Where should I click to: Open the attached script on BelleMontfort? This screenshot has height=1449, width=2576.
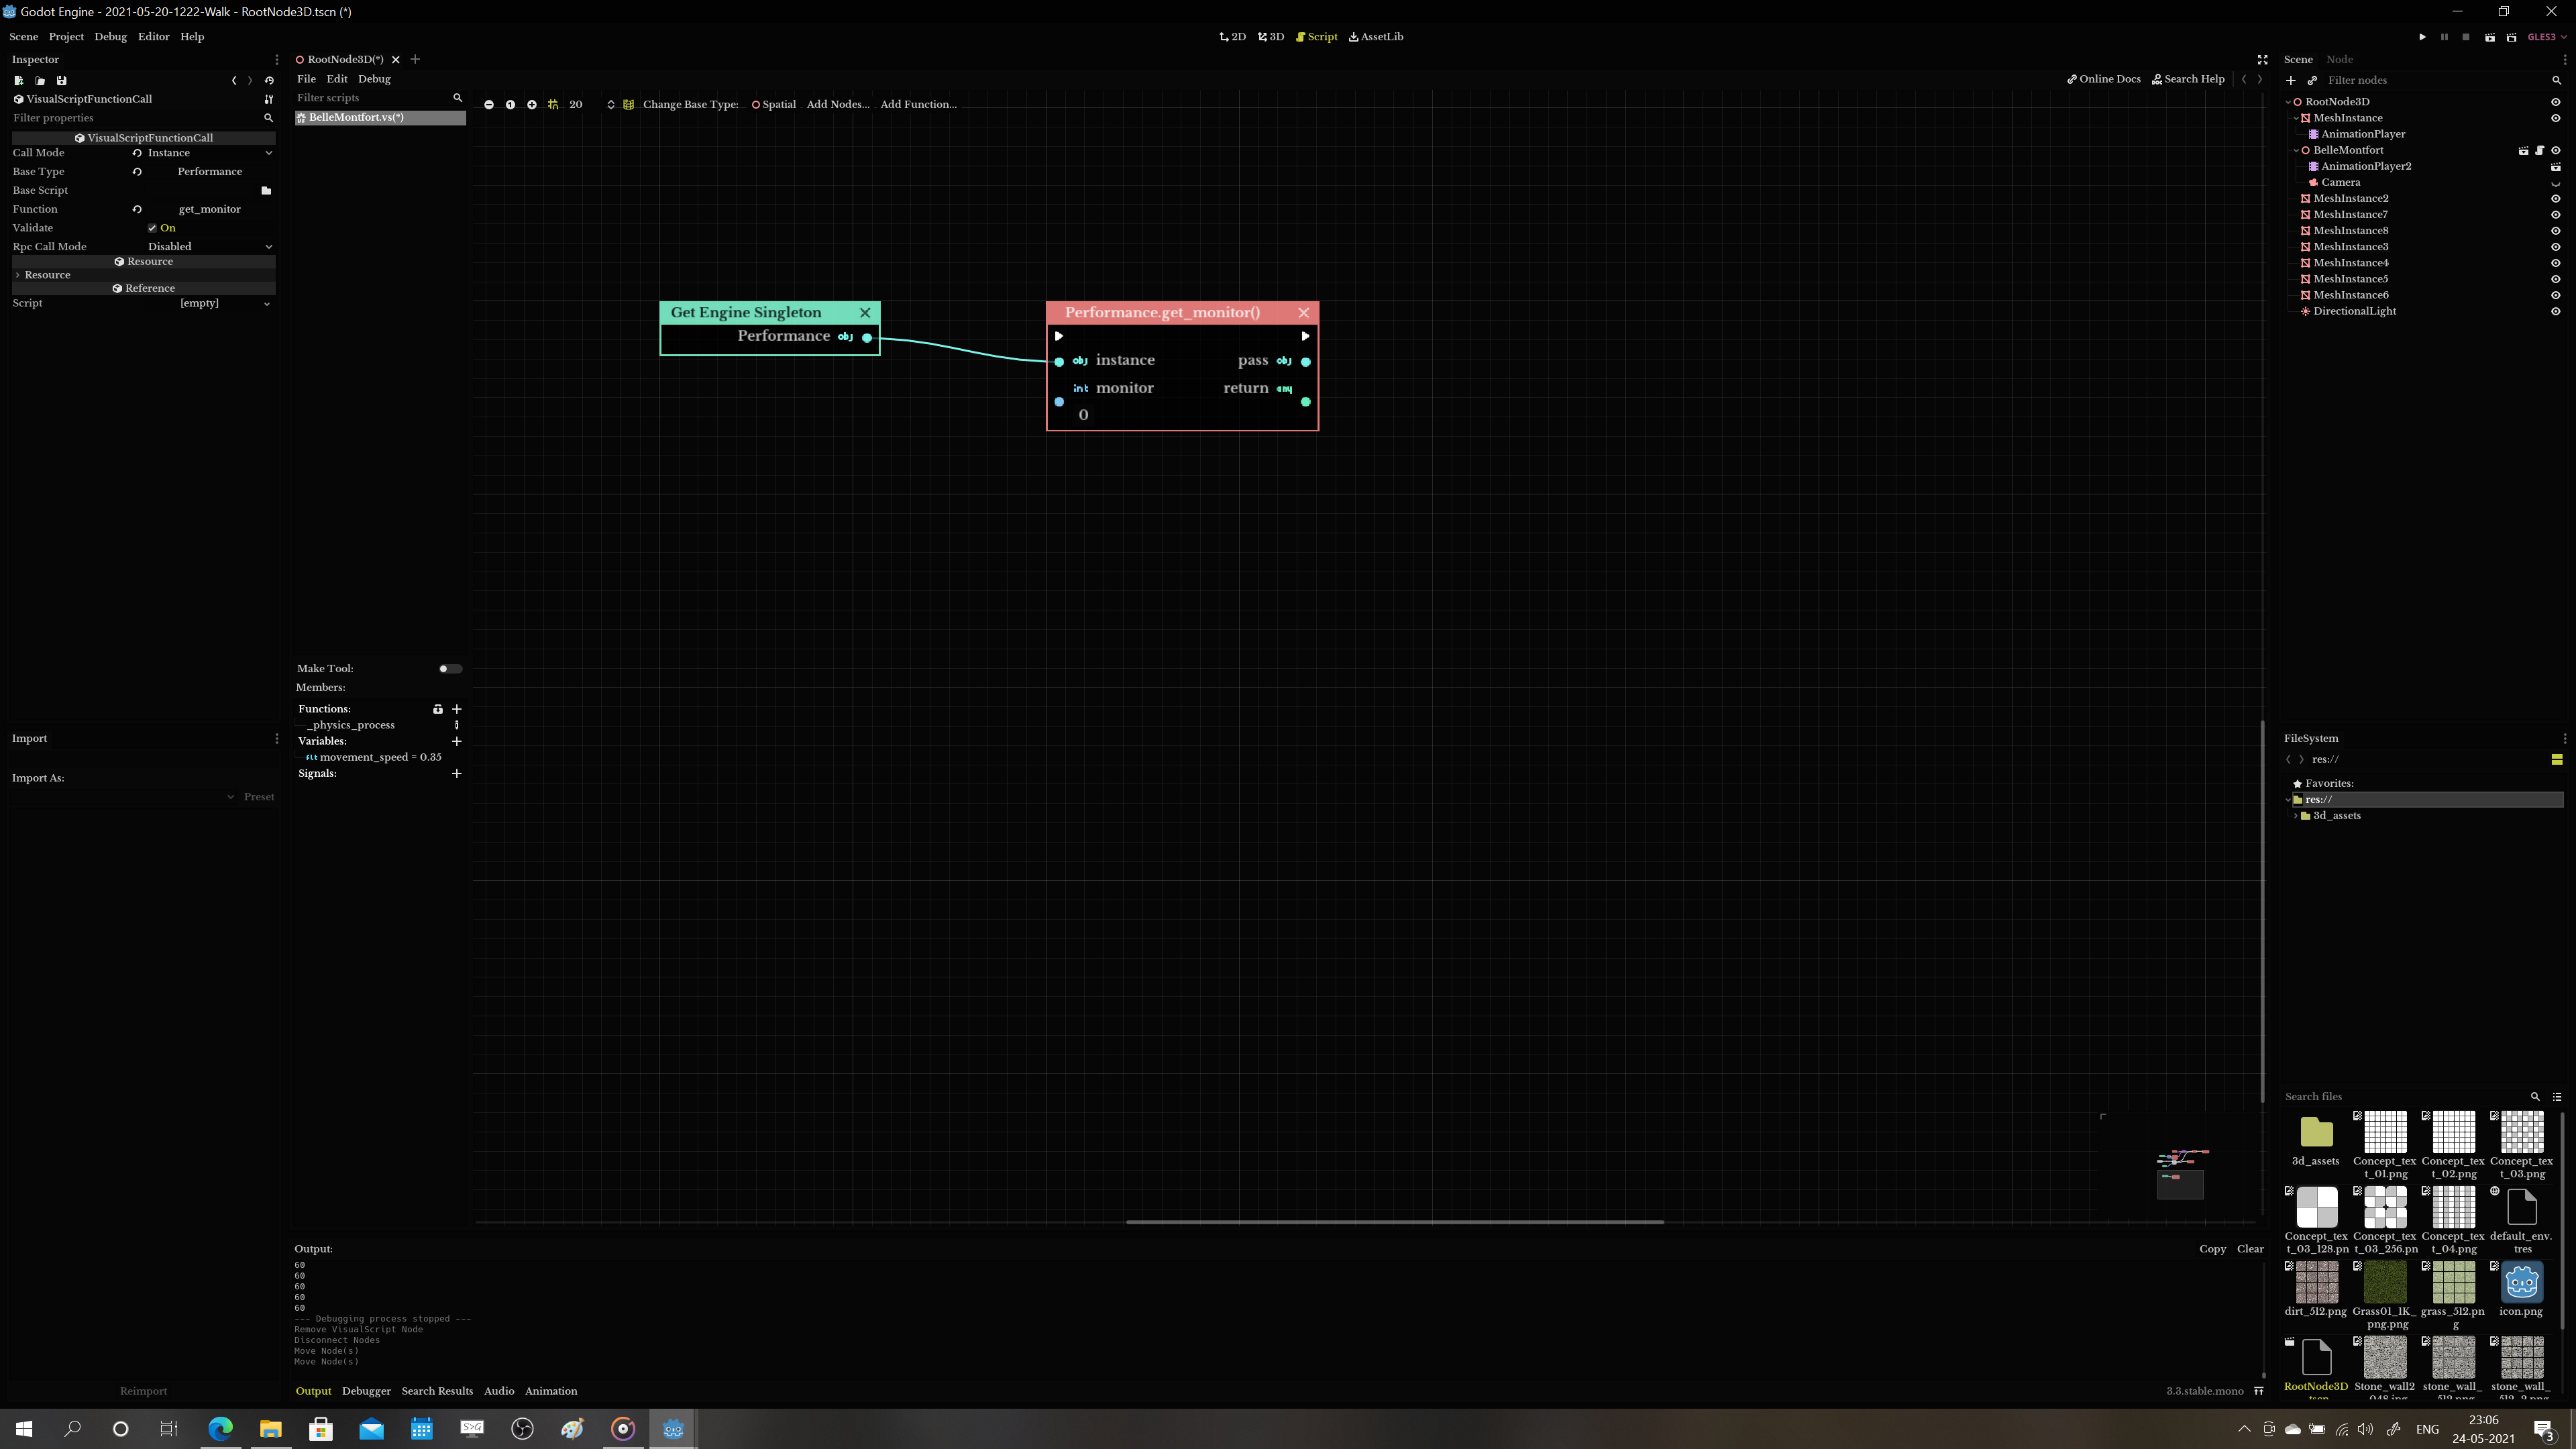[x=2540, y=150]
